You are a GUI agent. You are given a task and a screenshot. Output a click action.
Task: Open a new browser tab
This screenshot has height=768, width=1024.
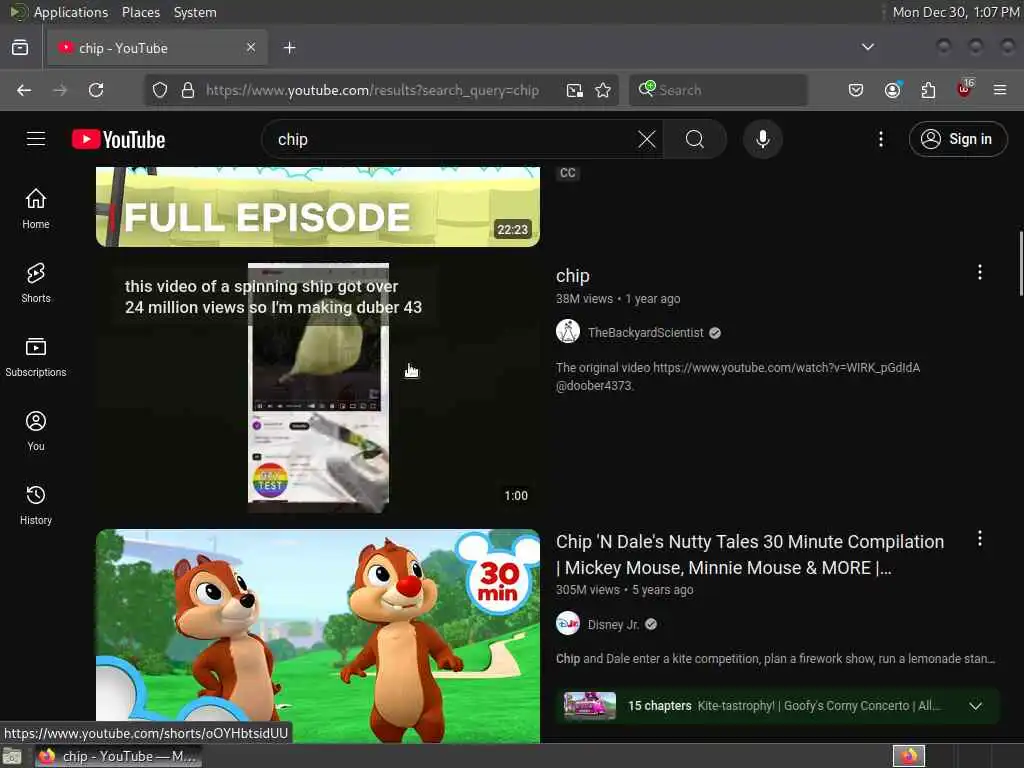pyautogui.click(x=290, y=48)
